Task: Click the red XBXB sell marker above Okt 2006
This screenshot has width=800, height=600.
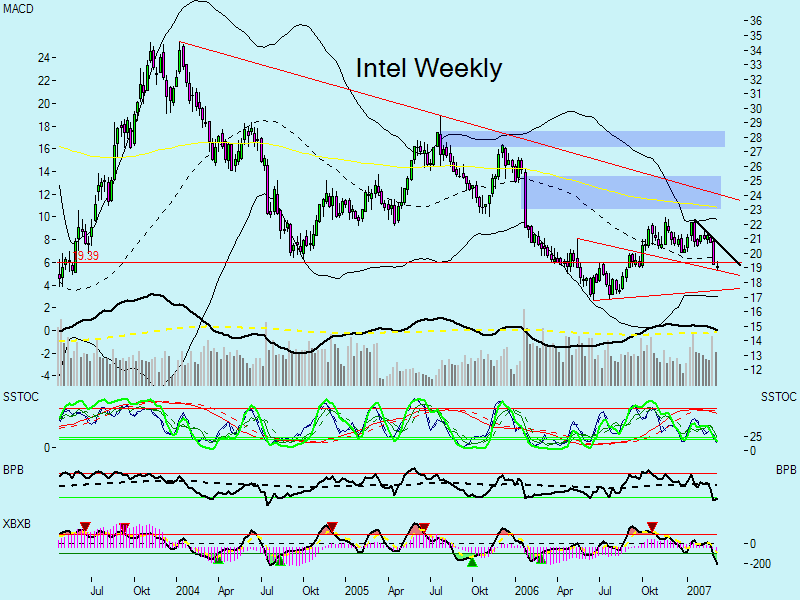Action: (x=652, y=527)
